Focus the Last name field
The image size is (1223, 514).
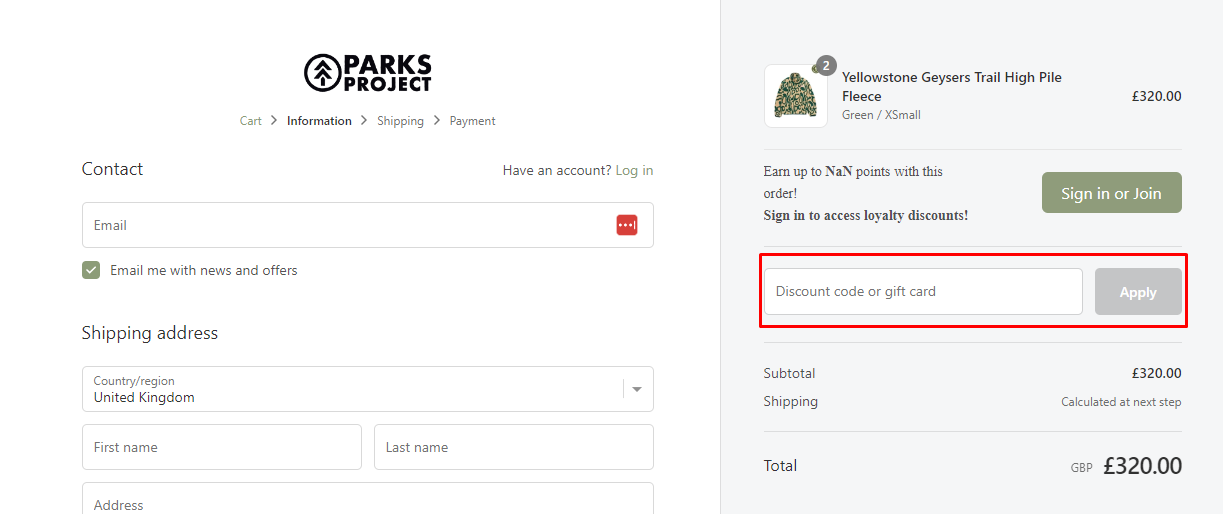click(x=513, y=447)
